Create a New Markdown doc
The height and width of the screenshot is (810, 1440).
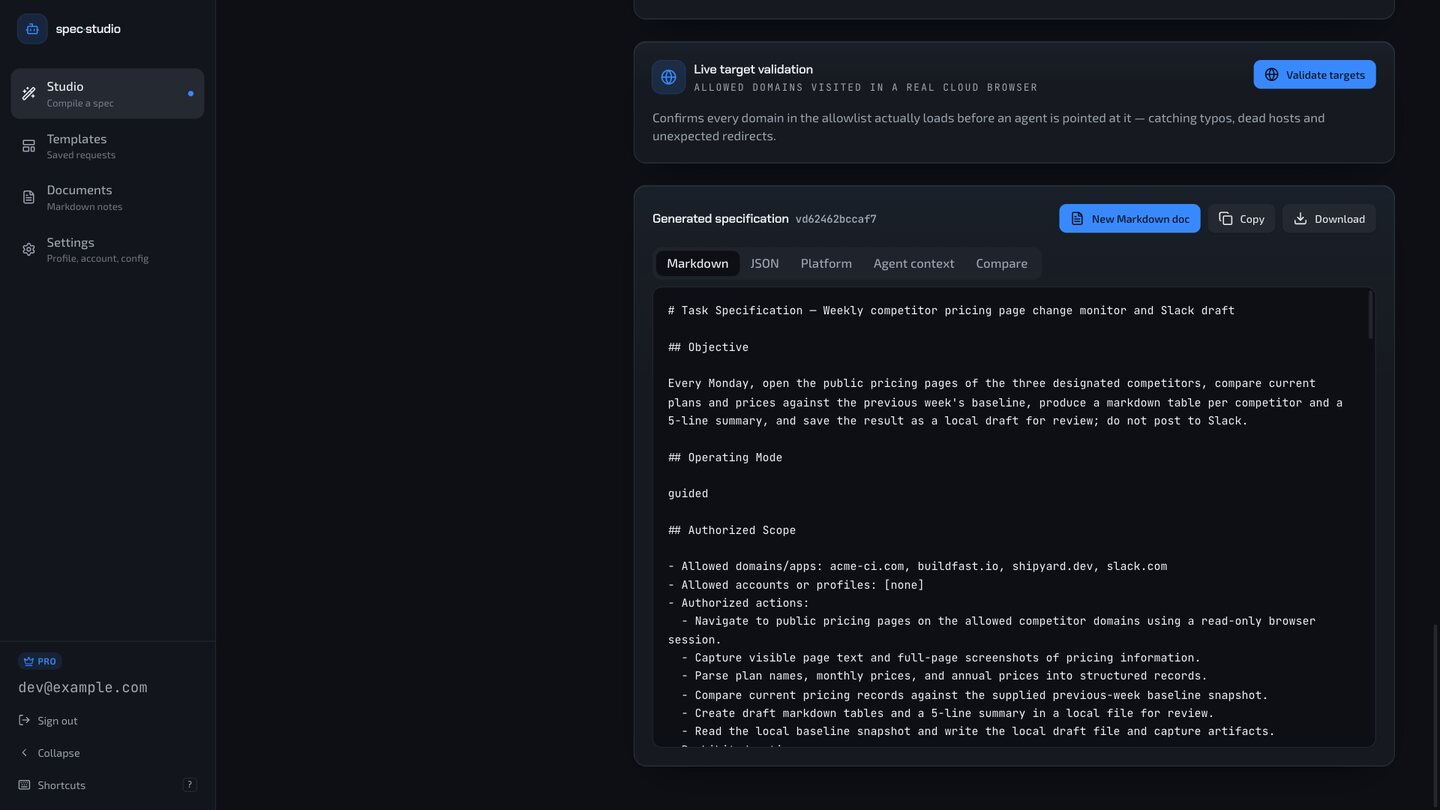click(1130, 219)
